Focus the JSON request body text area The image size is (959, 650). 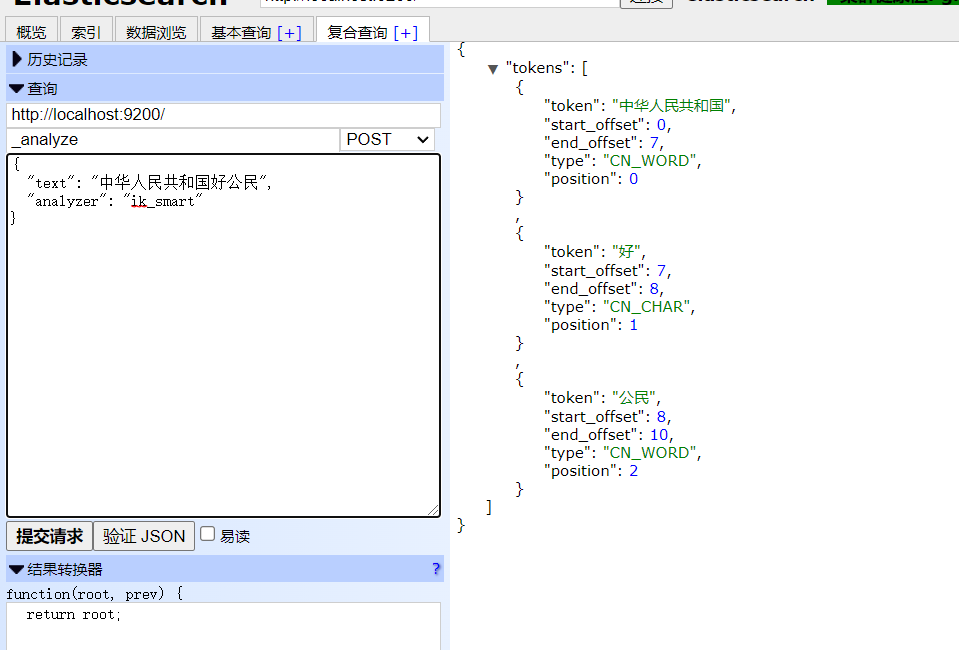pyautogui.click(x=223, y=335)
